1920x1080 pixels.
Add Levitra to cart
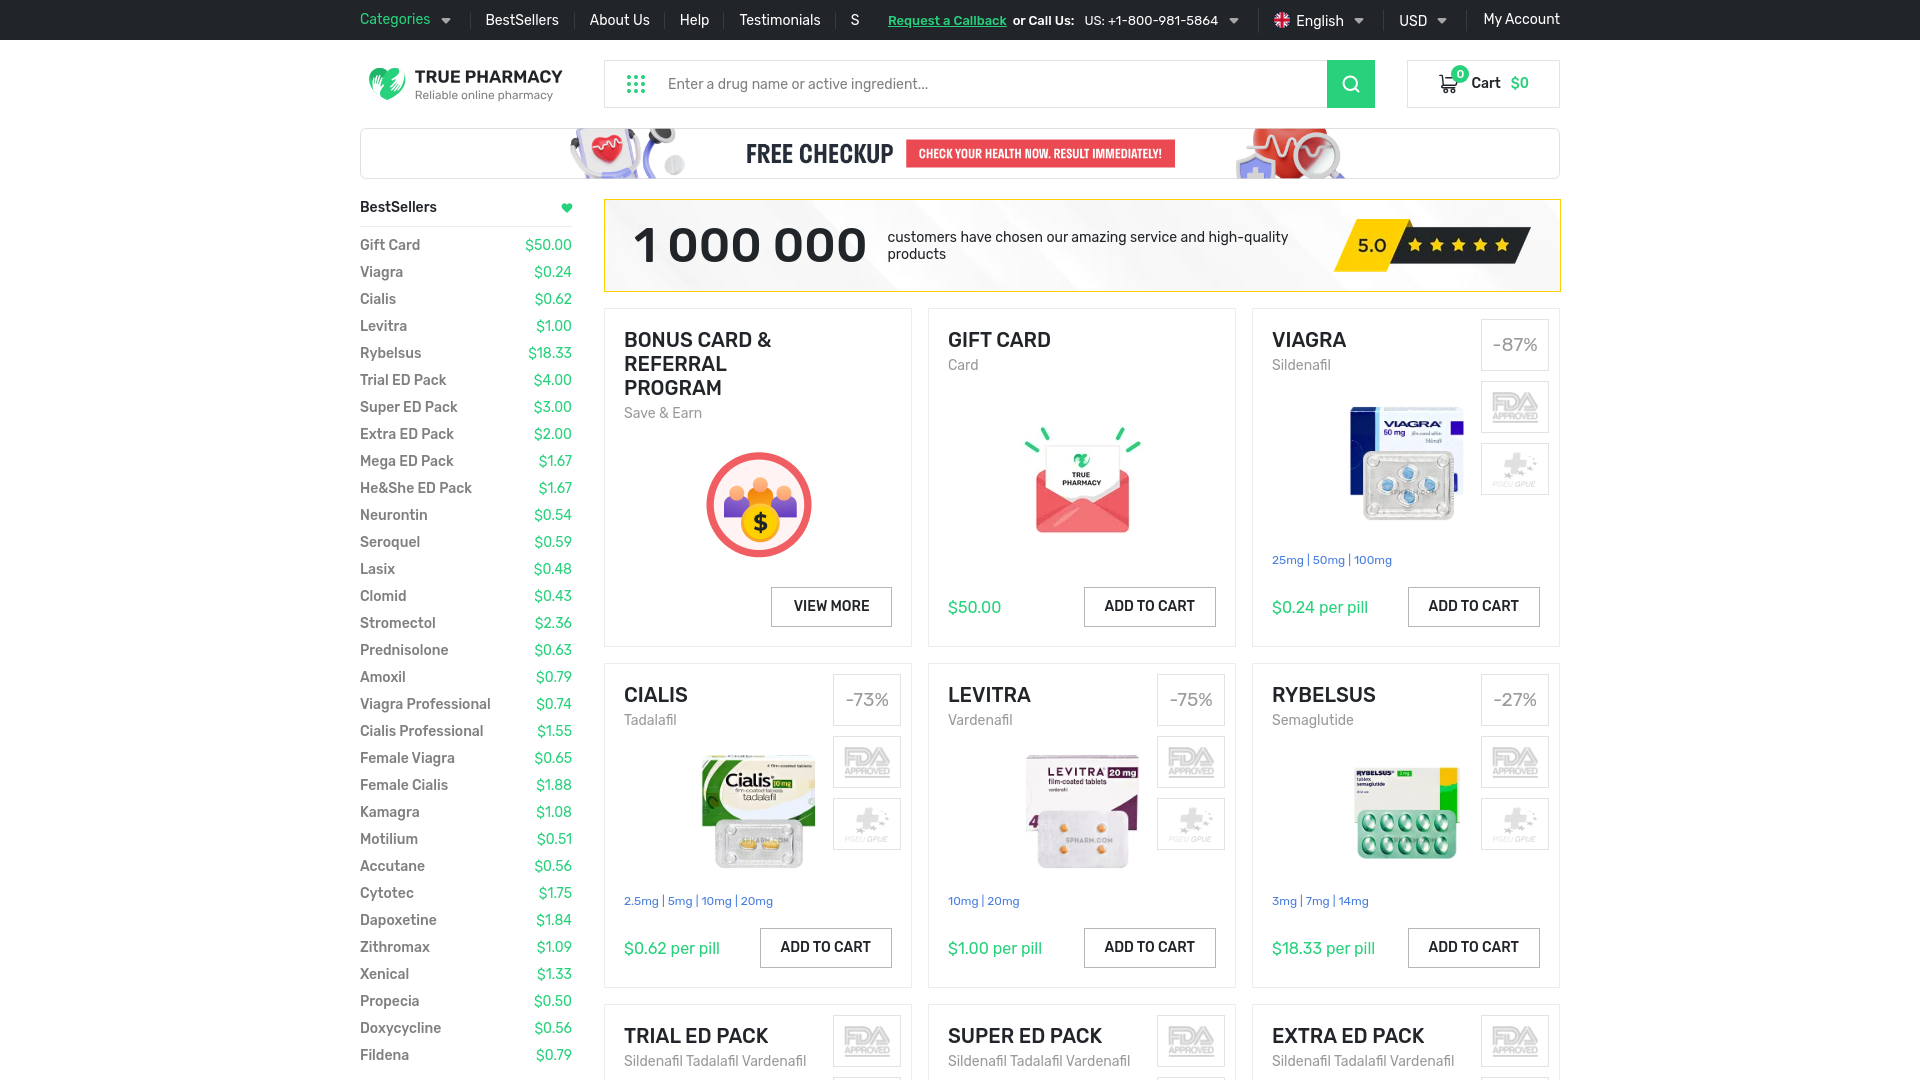coord(1149,948)
